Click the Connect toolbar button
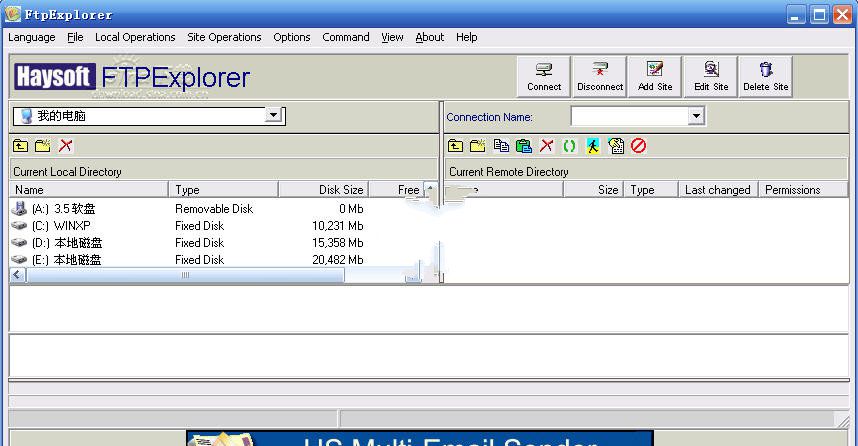The image size is (858, 446). pyautogui.click(x=544, y=77)
